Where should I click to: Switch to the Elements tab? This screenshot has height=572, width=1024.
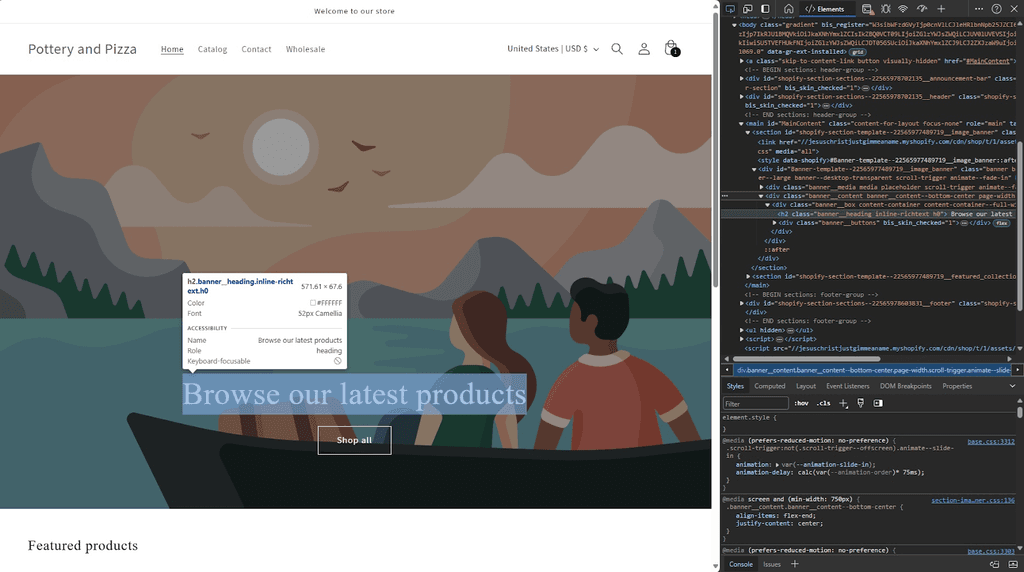[x=825, y=9]
